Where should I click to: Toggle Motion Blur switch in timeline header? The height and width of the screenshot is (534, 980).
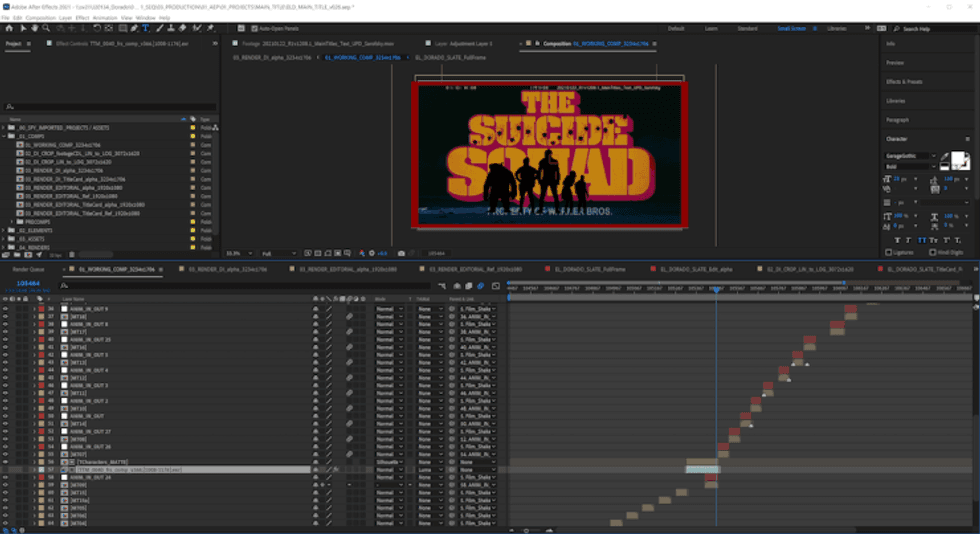pyautogui.click(x=480, y=286)
